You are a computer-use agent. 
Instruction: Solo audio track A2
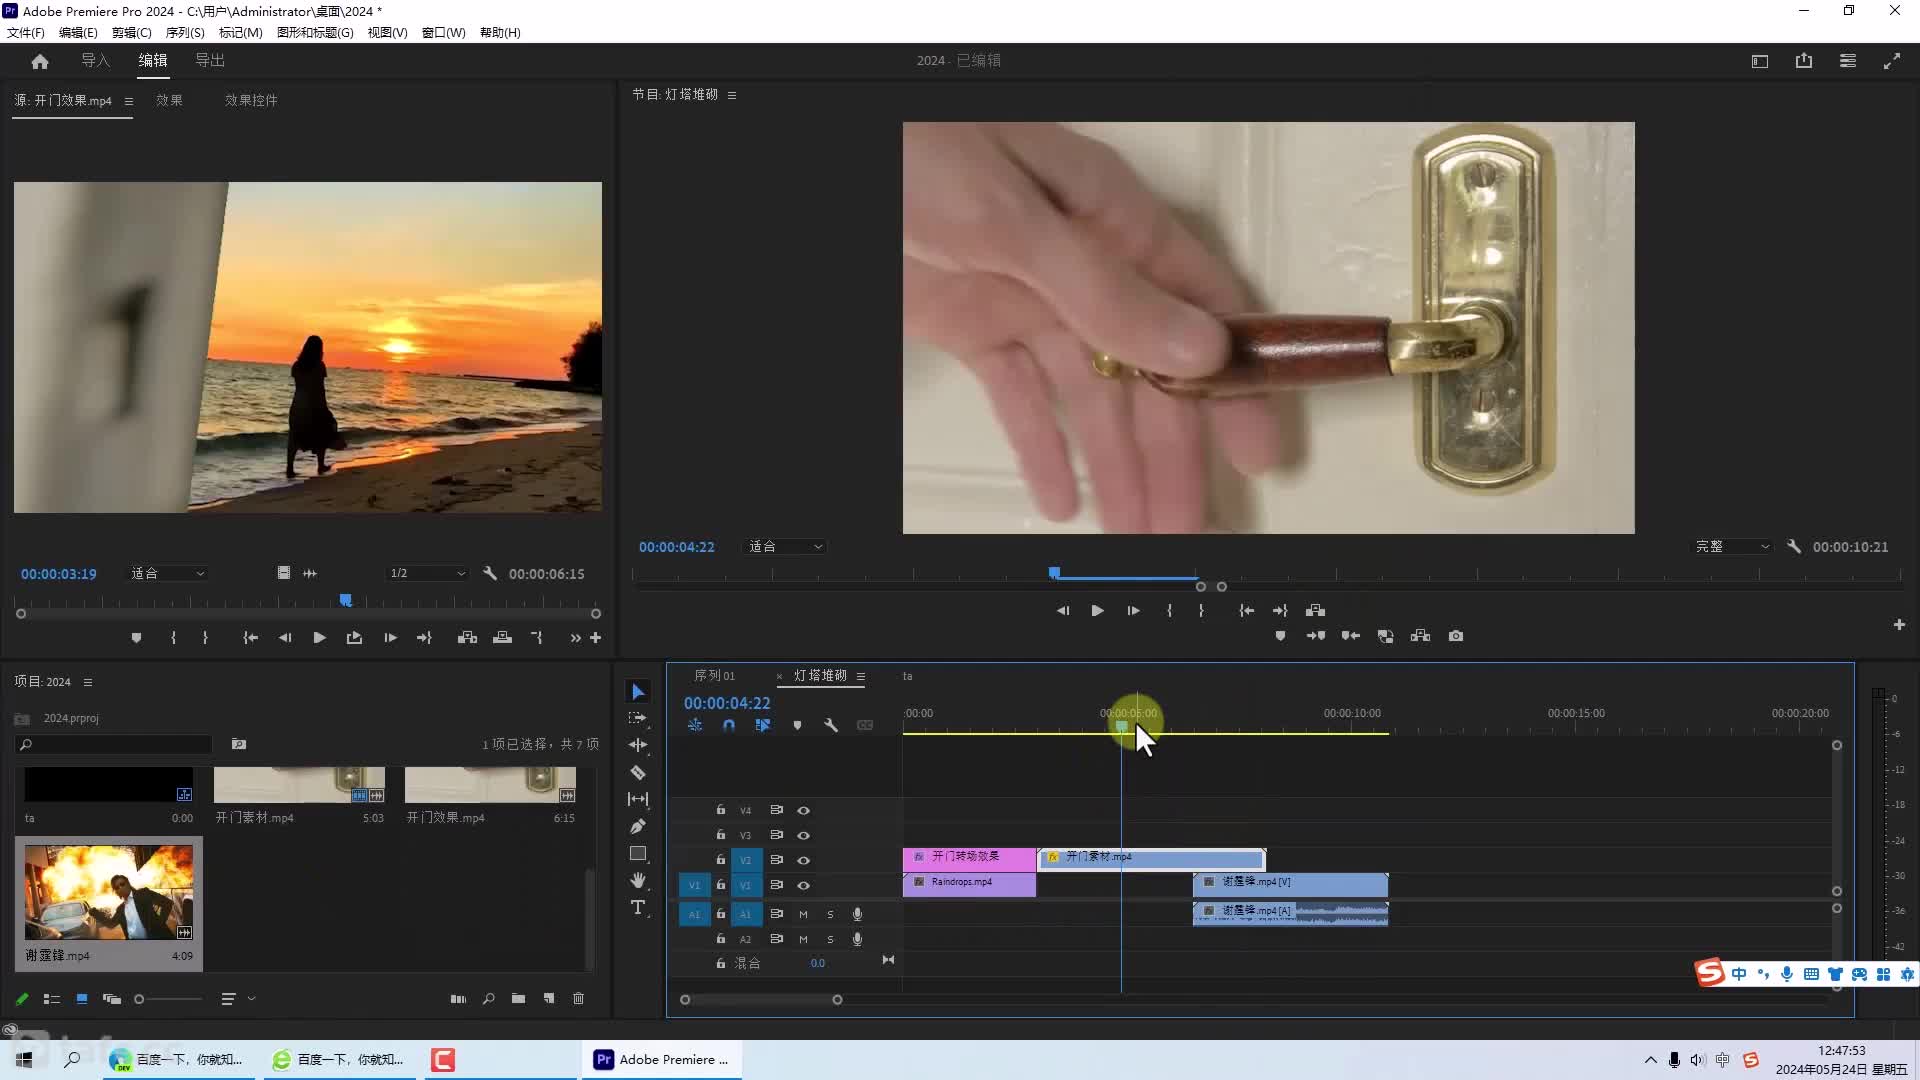click(x=830, y=940)
